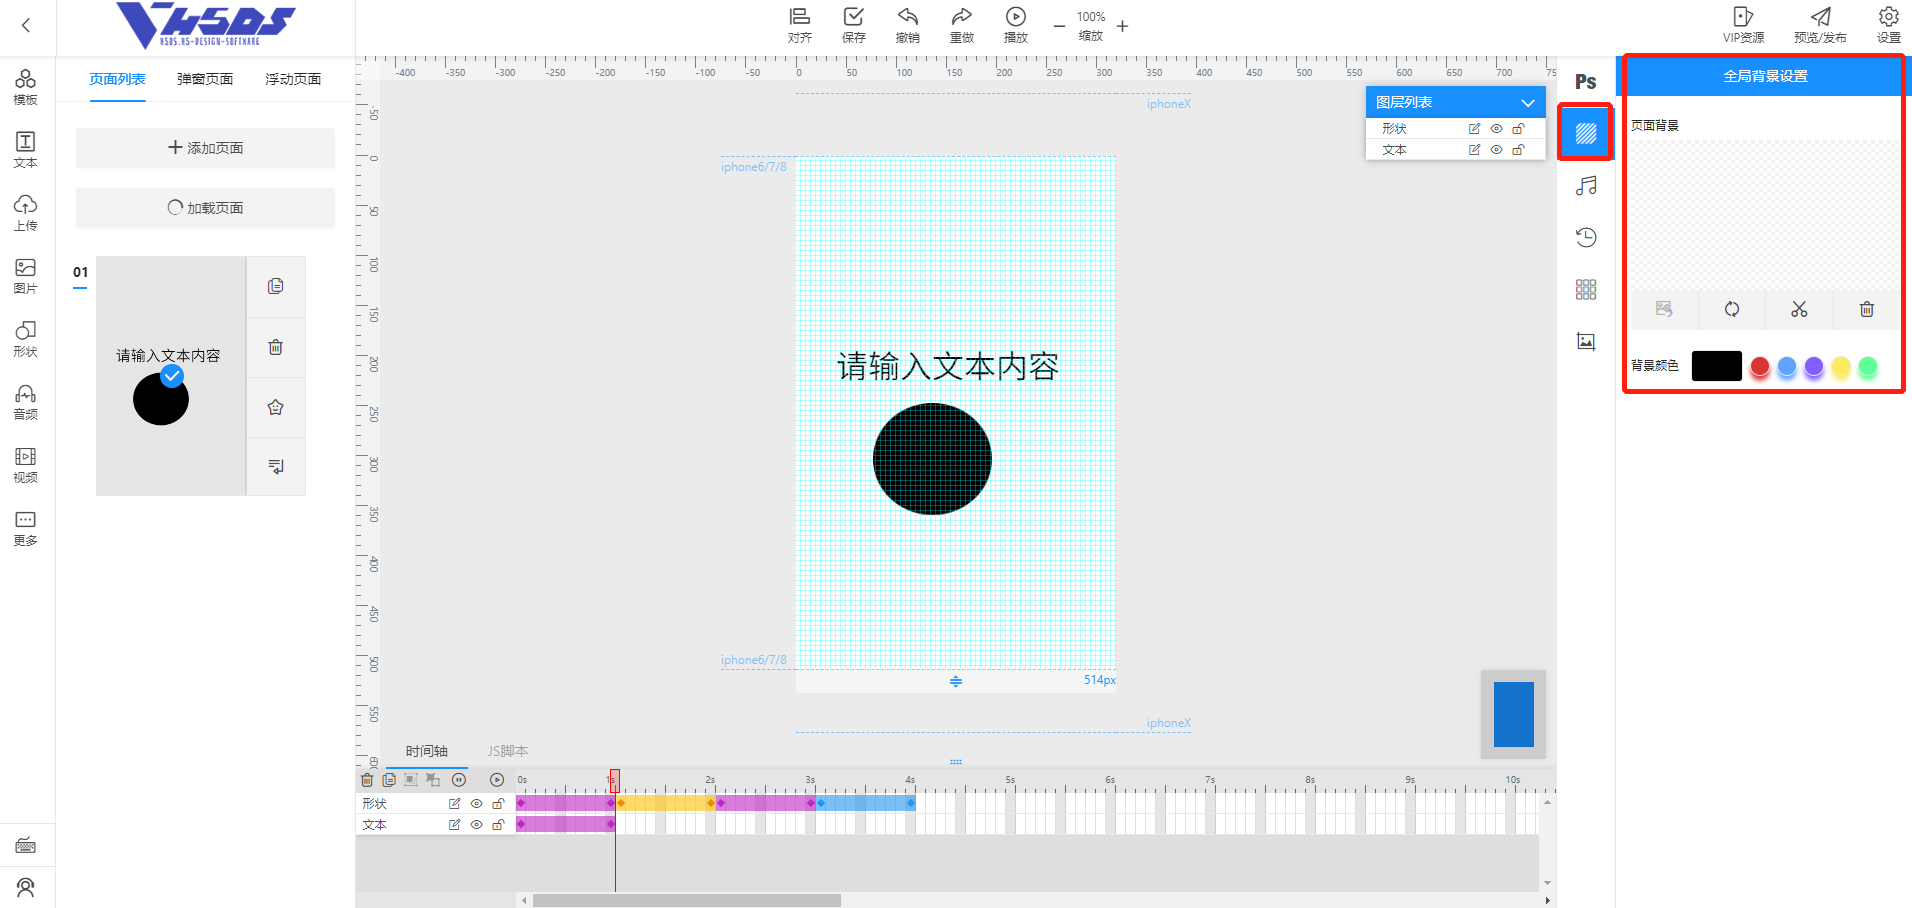The image size is (1912, 908).
Task: Delete page 01 with trash icon
Action: tap(276, 347)
